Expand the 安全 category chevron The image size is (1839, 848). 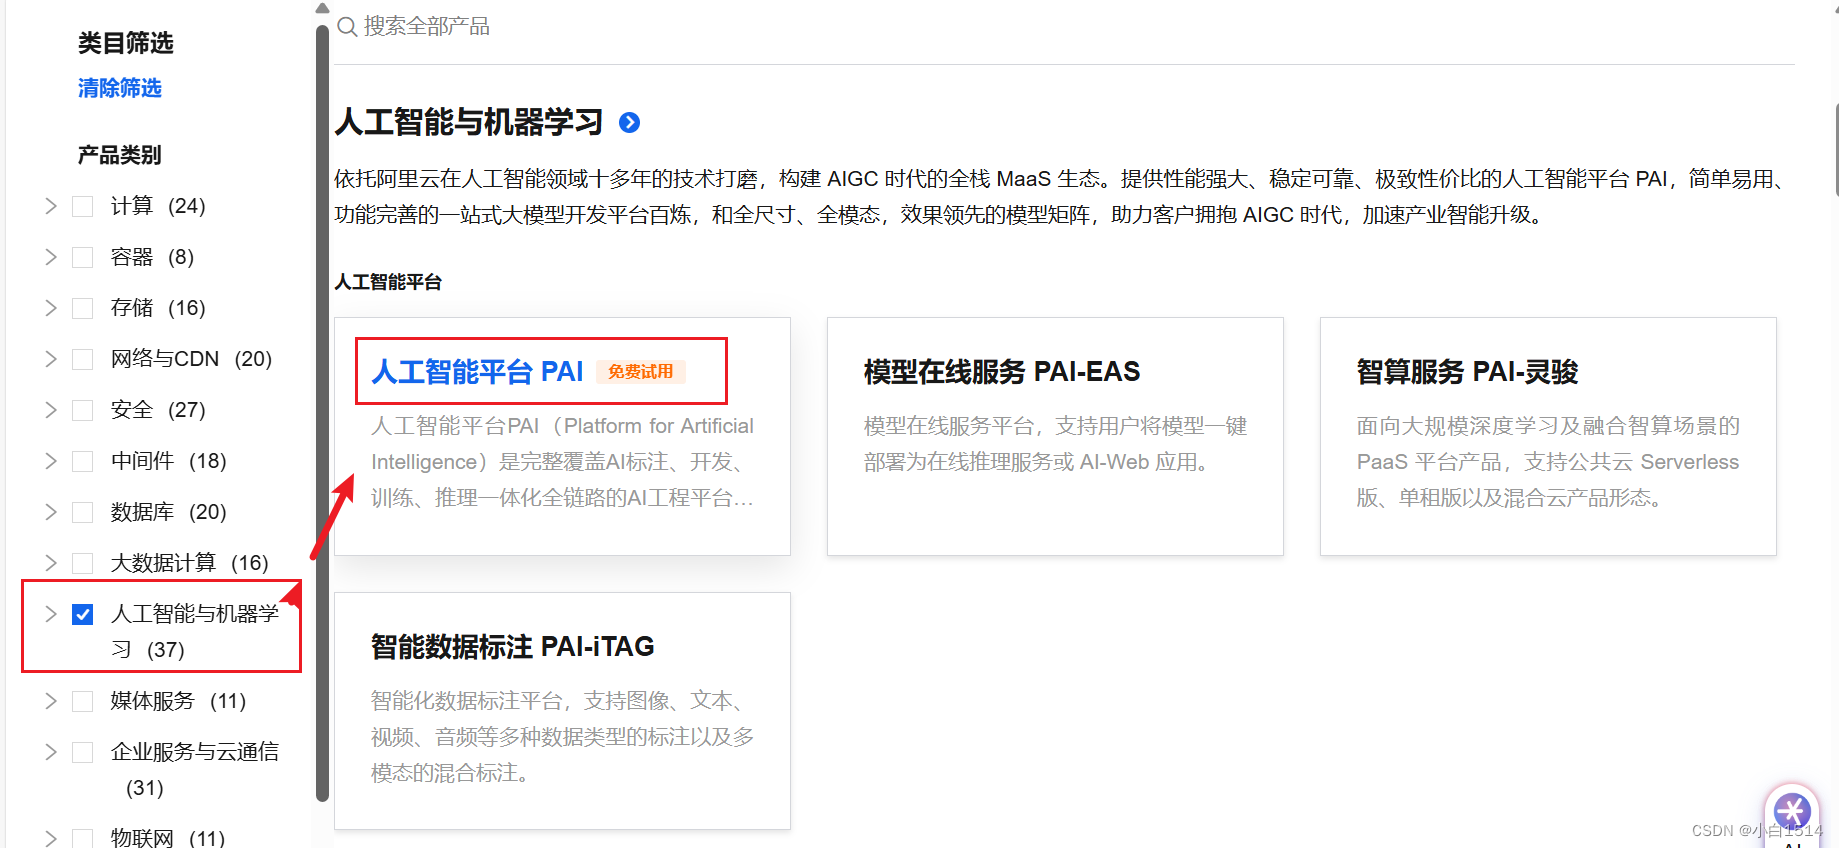51,410
